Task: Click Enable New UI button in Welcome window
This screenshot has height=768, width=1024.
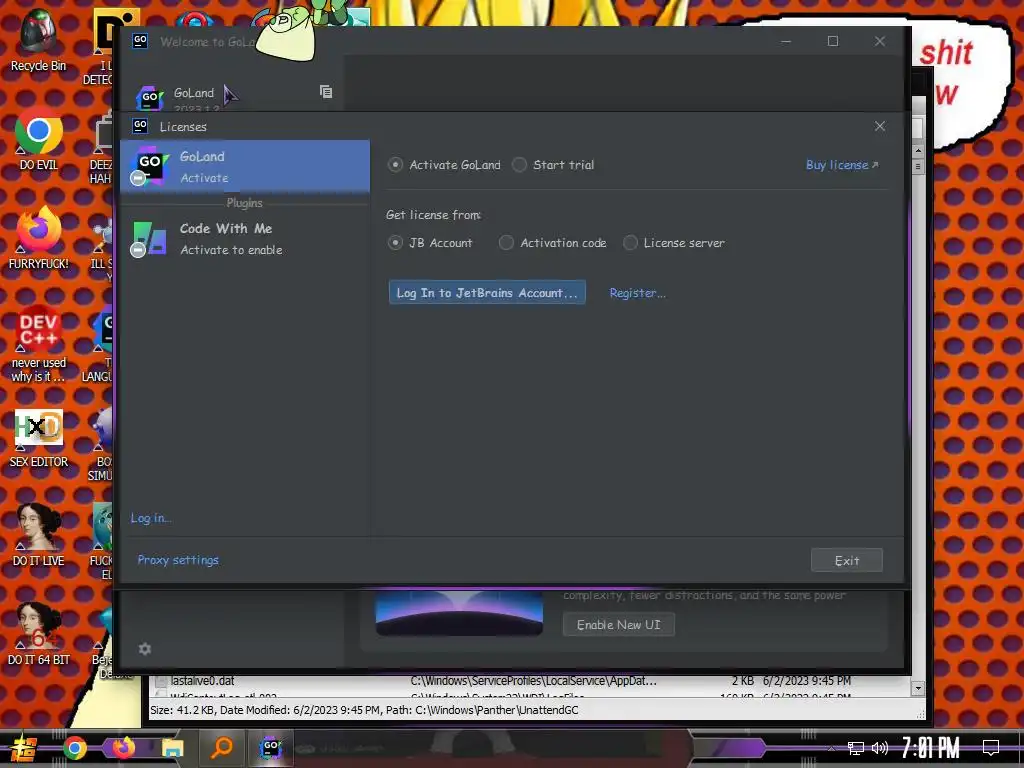Action: (x=618, y=625)
